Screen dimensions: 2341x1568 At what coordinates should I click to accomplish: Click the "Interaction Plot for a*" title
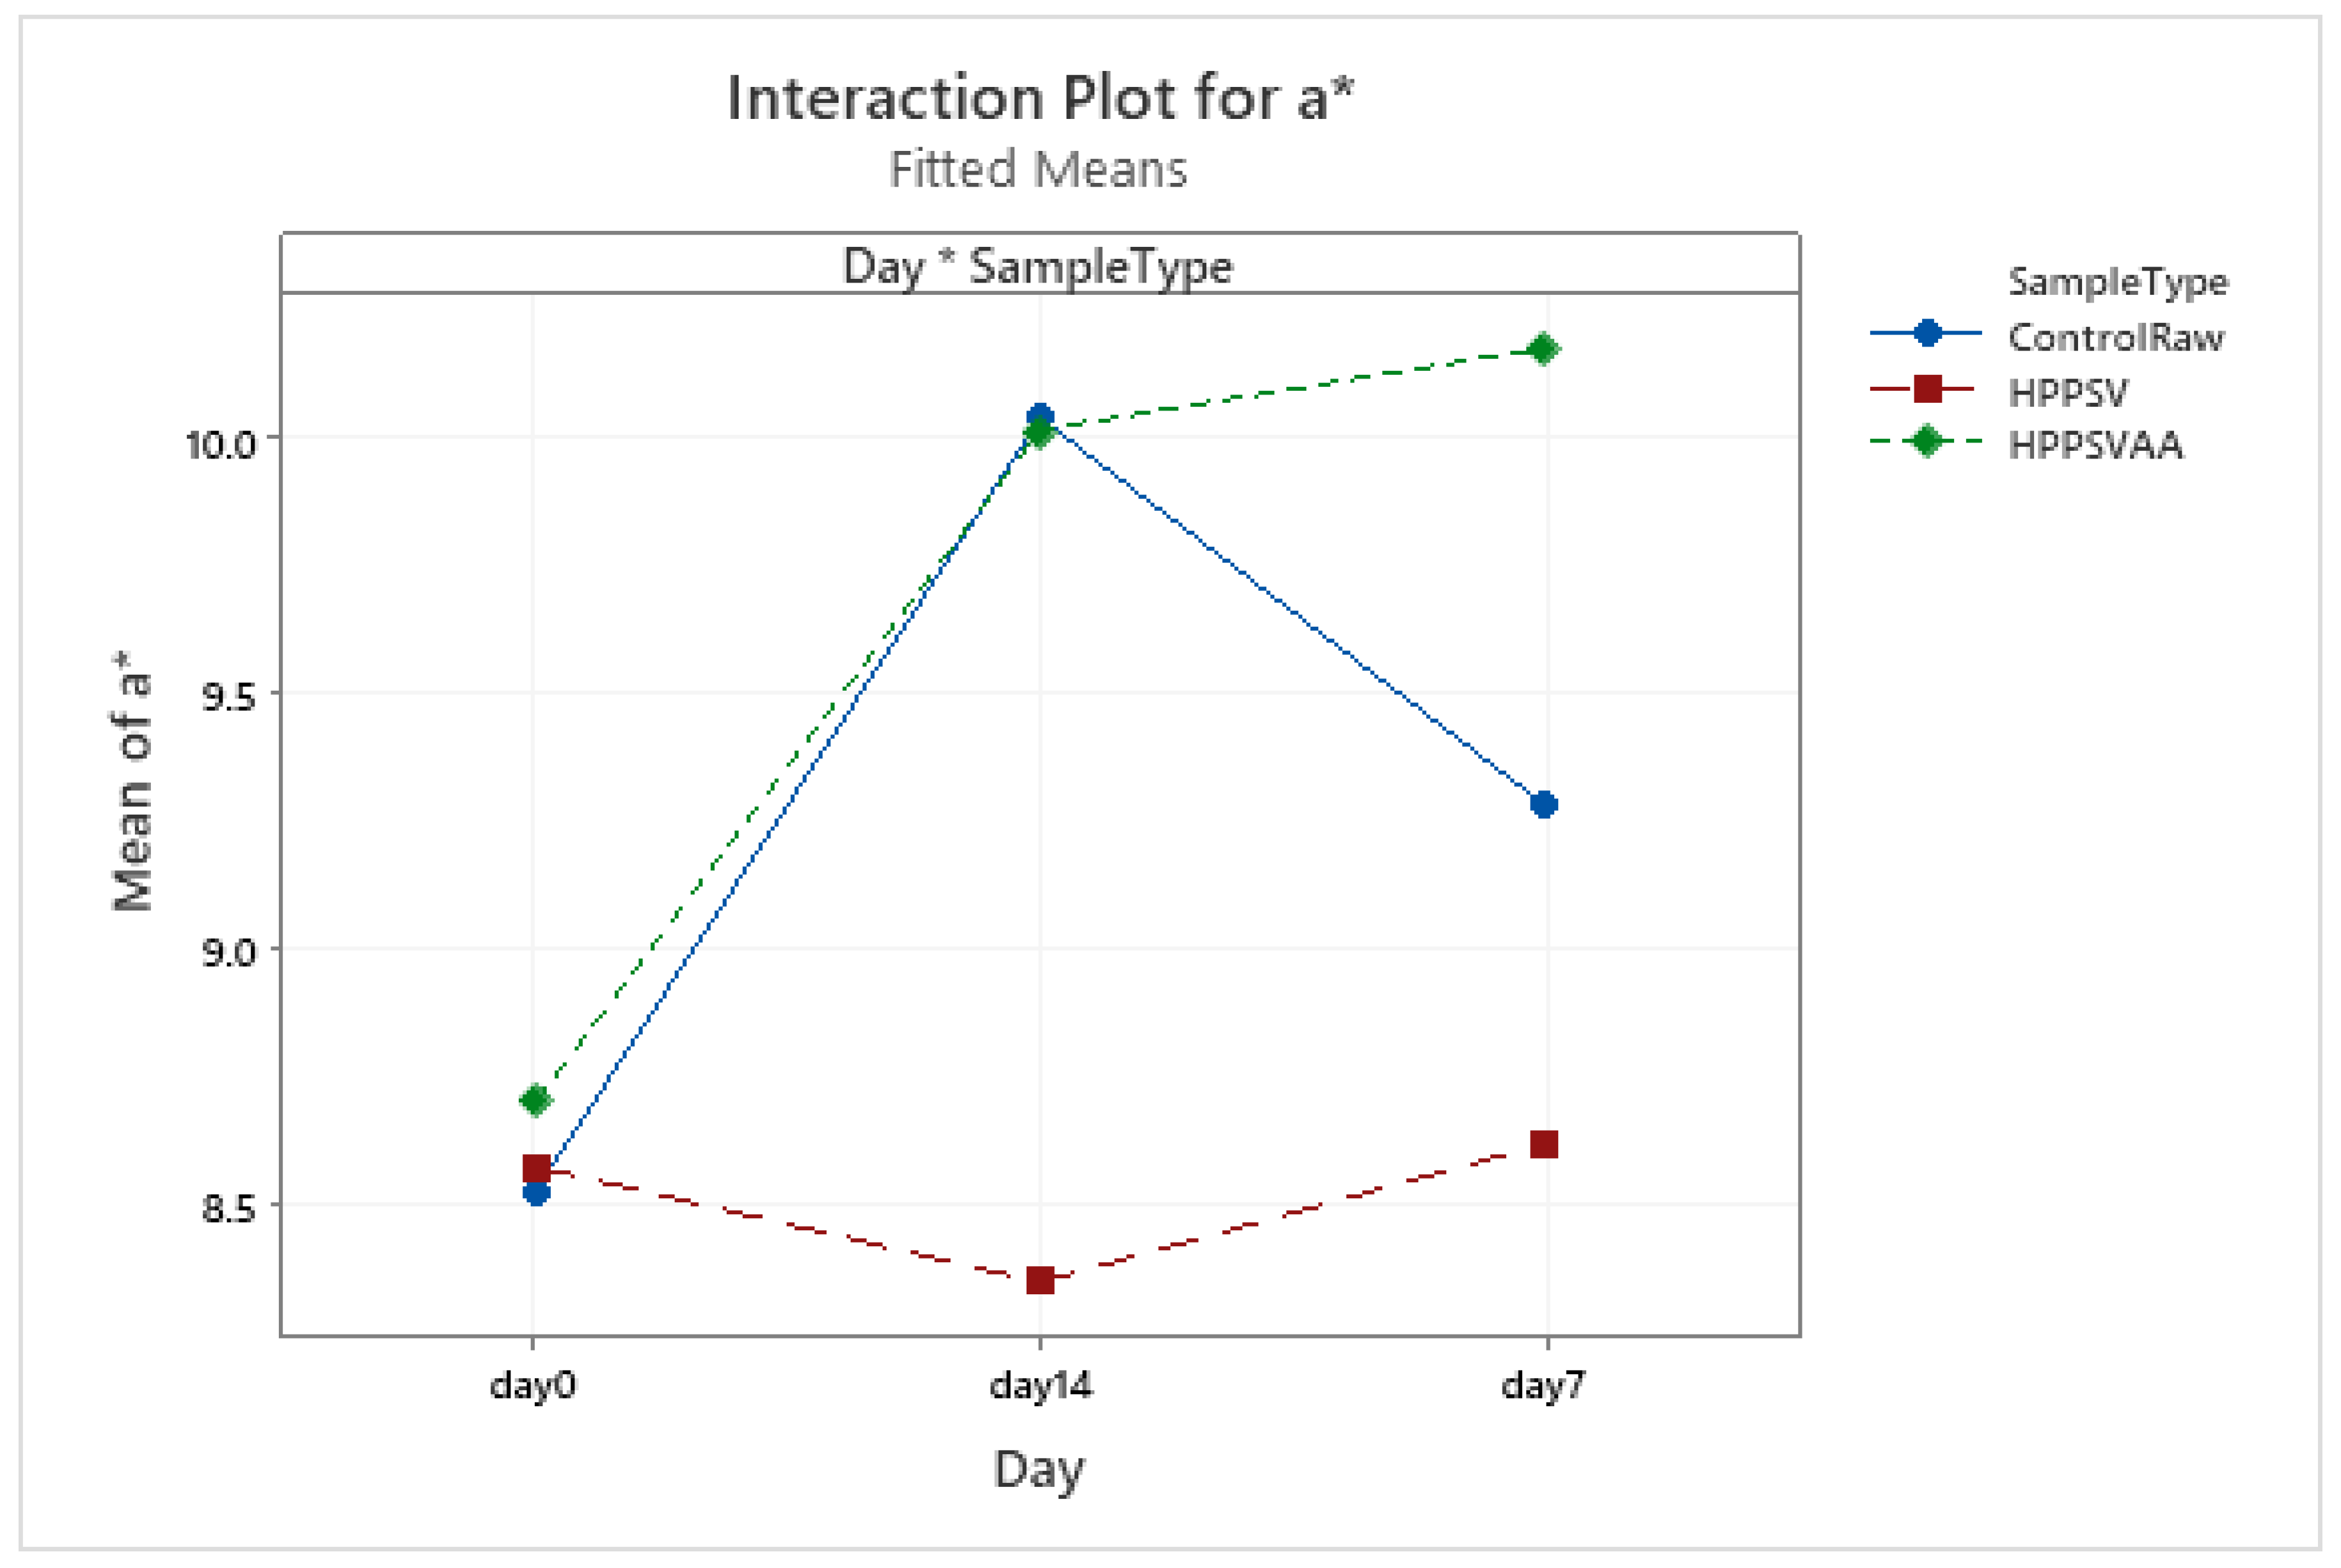(1039, 99)
